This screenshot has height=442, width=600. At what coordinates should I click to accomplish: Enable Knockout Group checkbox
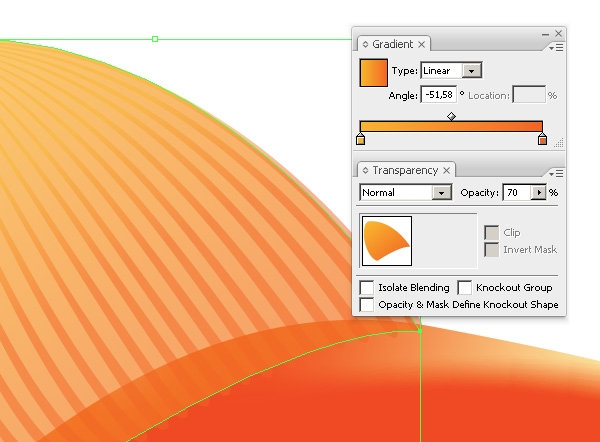[x=465, y=287]
